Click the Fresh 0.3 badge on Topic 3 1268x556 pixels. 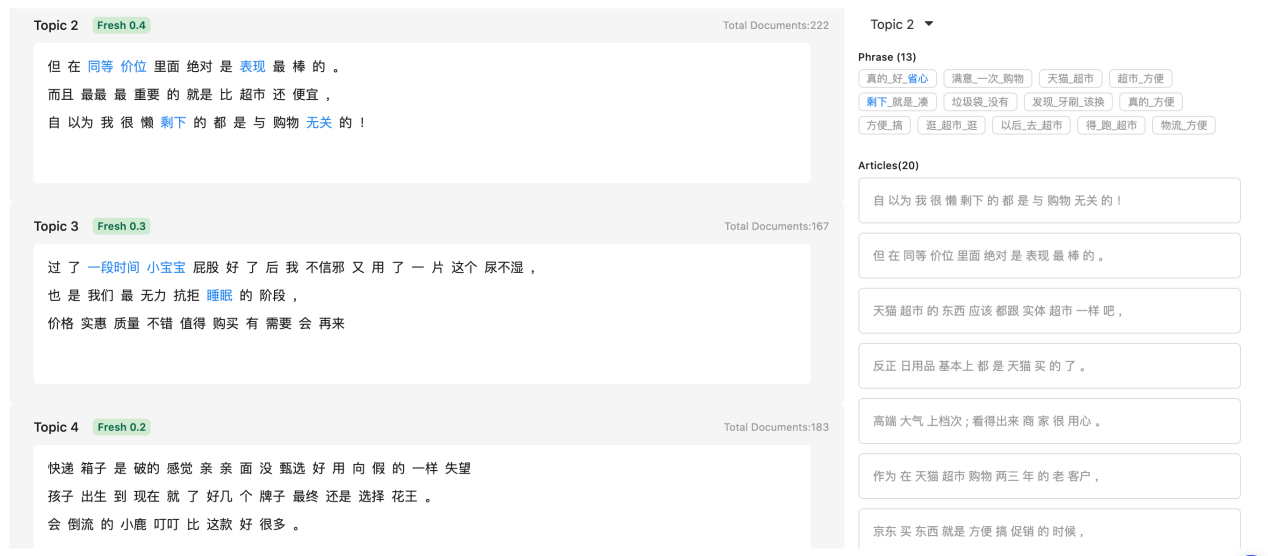[x=121, y=226]
